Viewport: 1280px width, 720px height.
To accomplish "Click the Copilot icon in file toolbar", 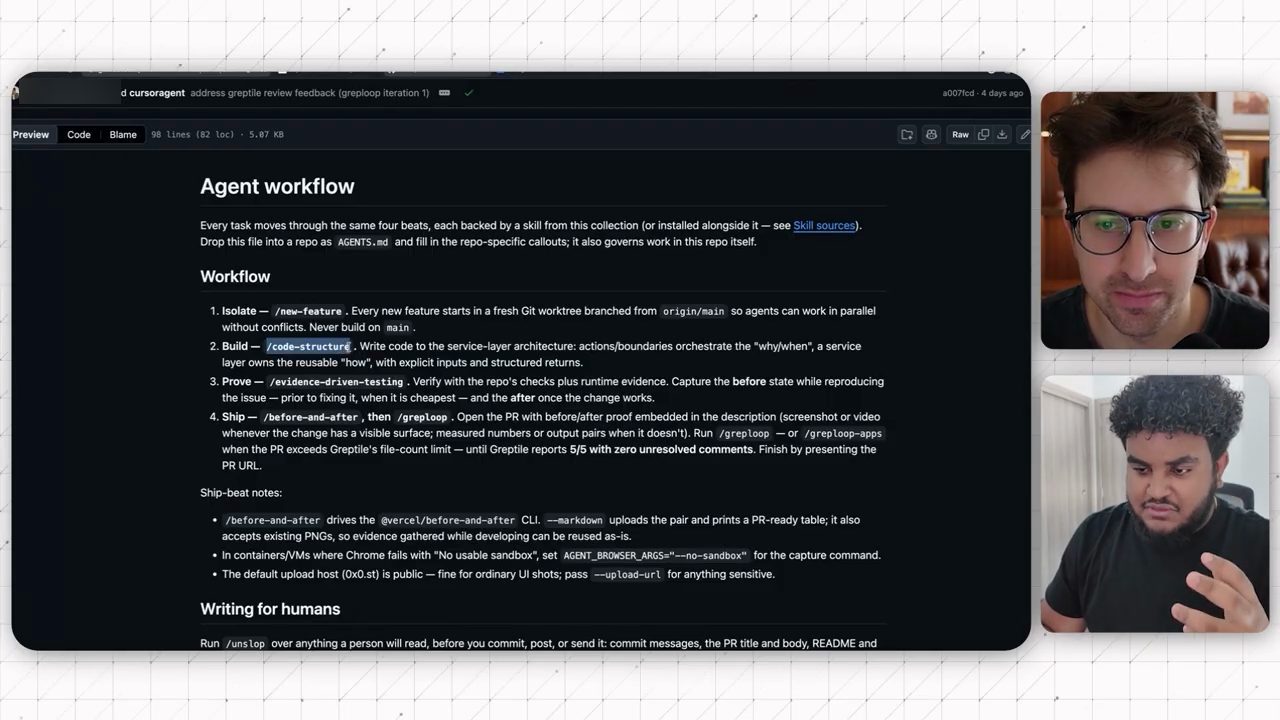I will click(931, 134).
